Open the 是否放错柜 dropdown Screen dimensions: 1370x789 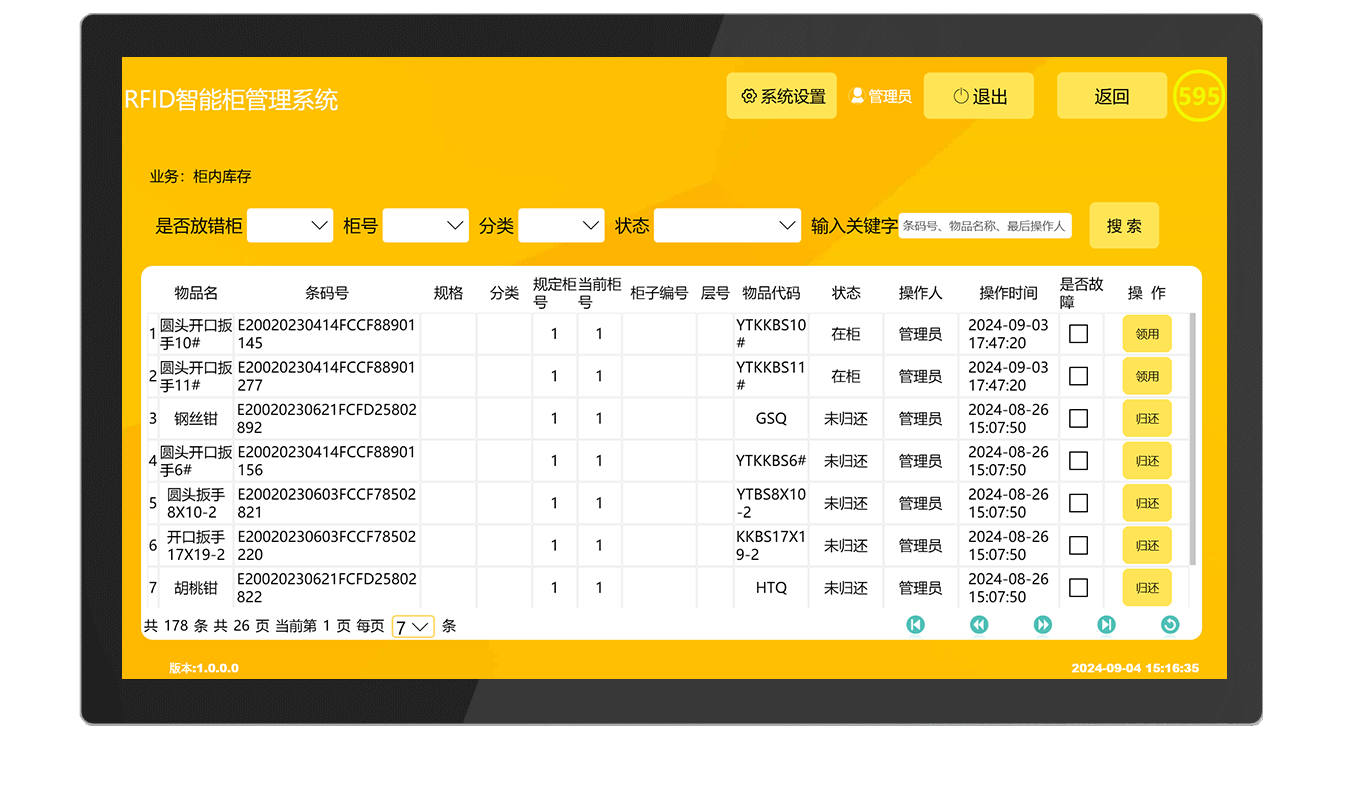click(290, 226)
